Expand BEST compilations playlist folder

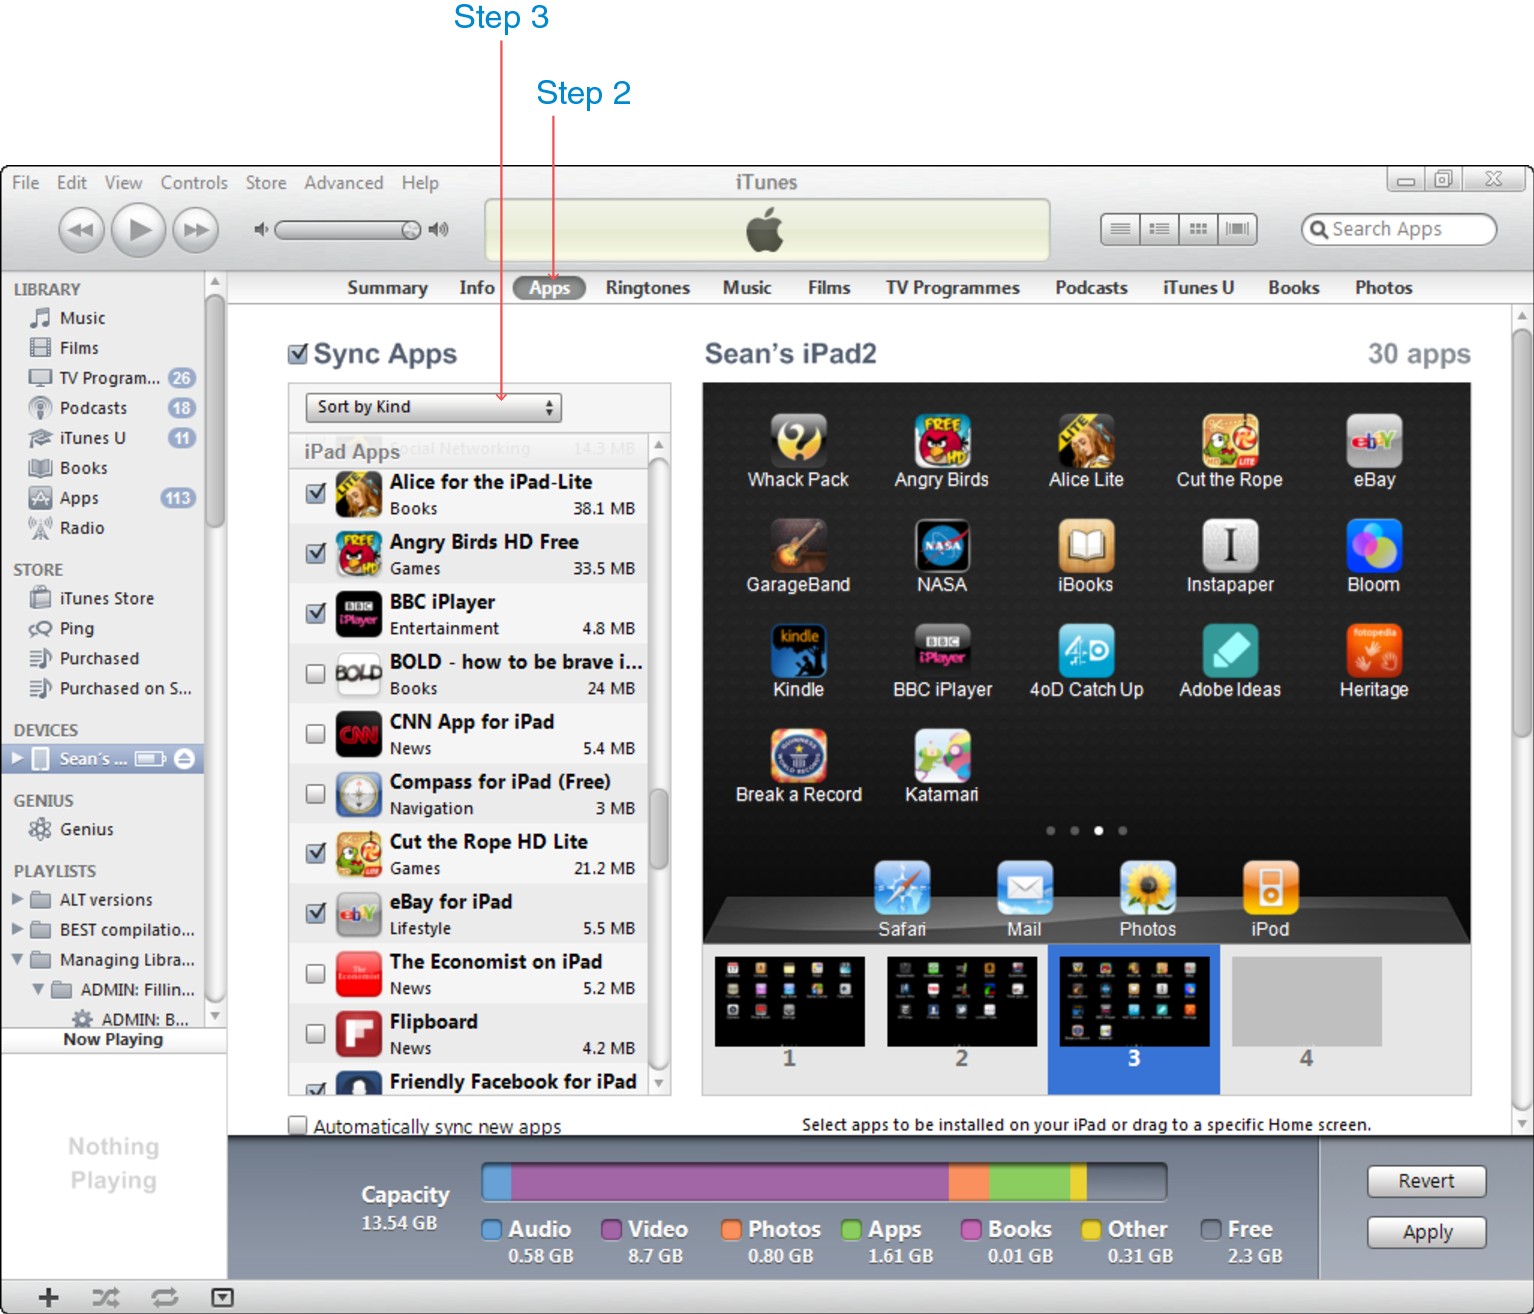point(17,929)
